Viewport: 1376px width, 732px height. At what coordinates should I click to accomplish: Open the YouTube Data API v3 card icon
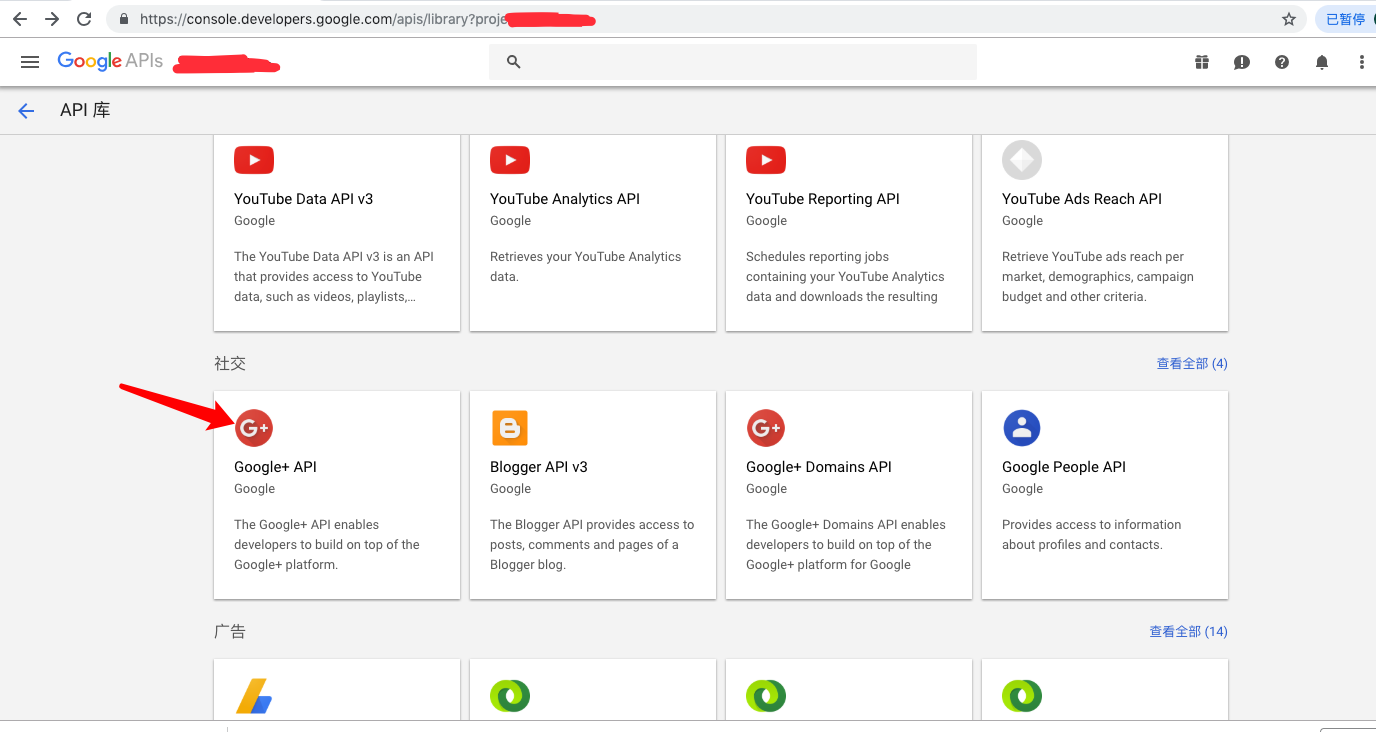[253, 159]
